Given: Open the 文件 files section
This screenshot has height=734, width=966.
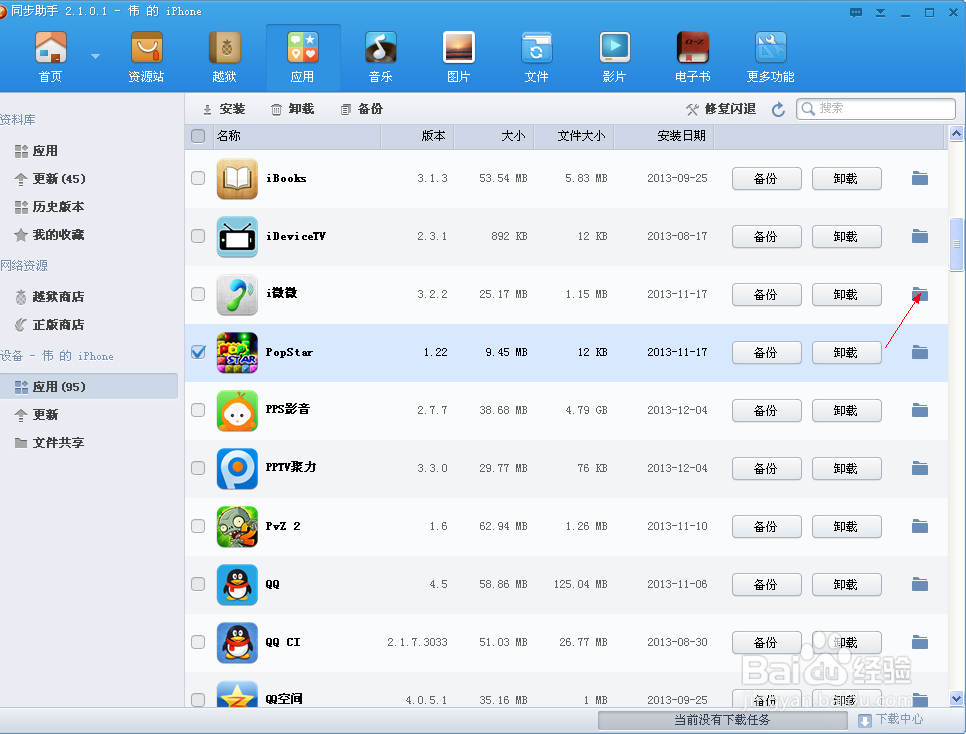Looking at the screenshot, I should pos(536,57).
